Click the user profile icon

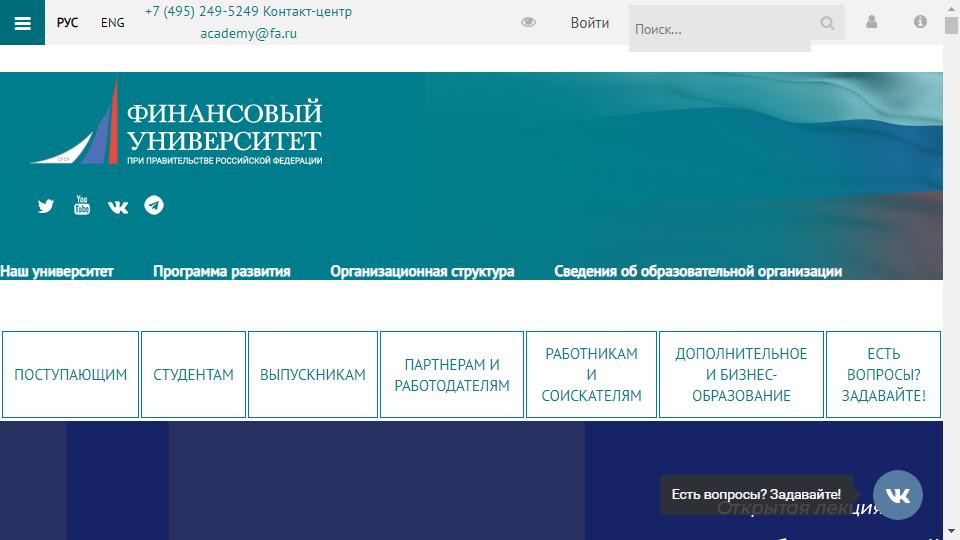[872, 22]
